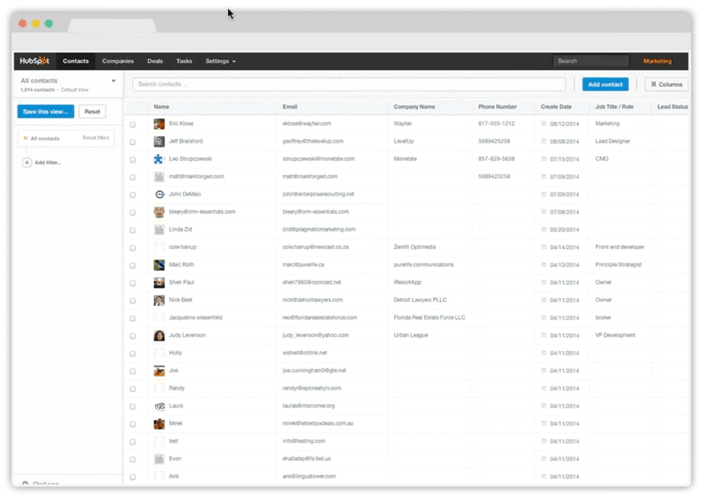Click calendar icon next to 05/20/2014
The image size is (704, 498).
pyautogui.click(x=544, y=229)
